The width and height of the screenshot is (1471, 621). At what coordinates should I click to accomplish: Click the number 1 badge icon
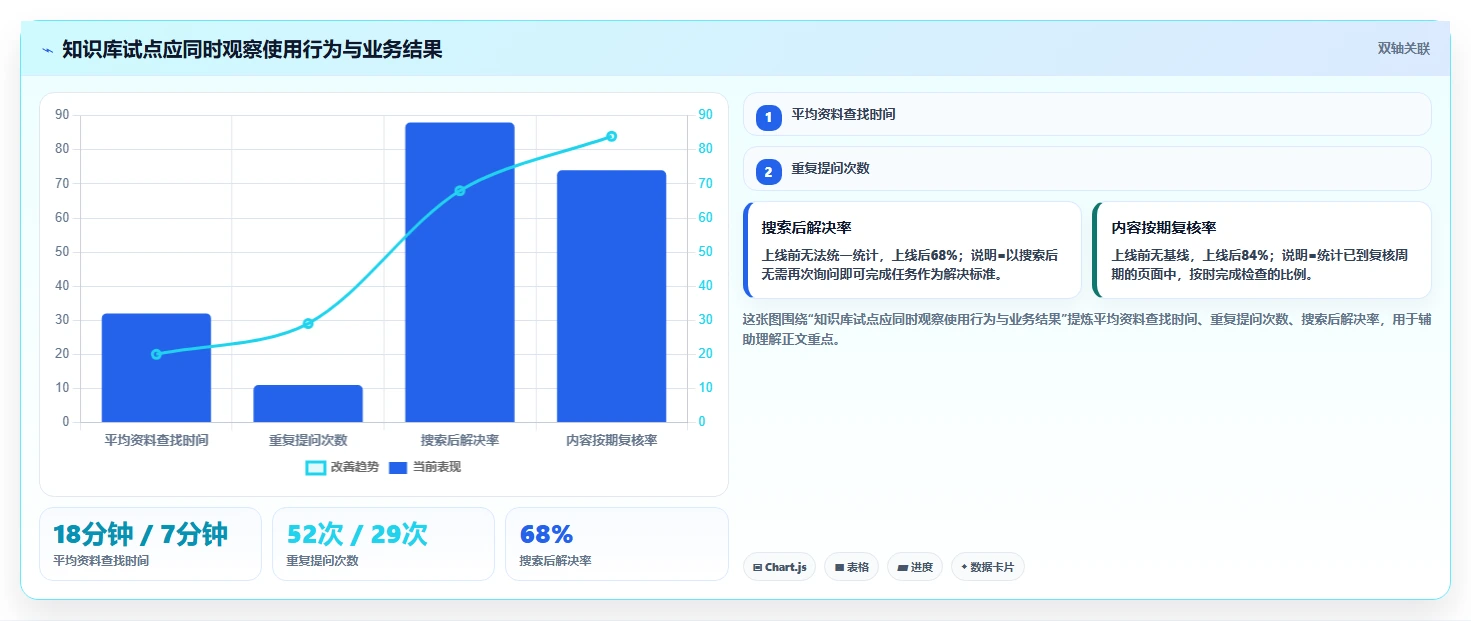[768, 118]
